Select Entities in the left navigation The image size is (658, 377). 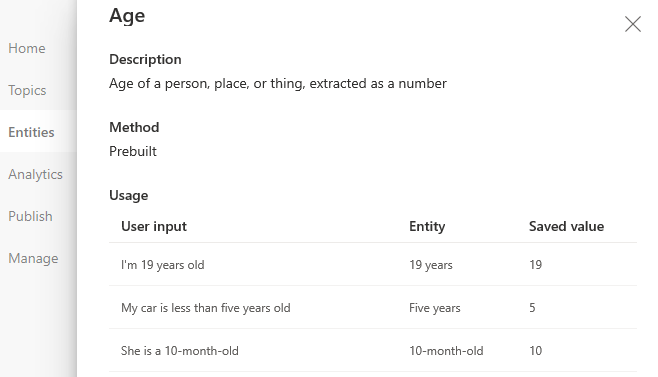point(31,132)
